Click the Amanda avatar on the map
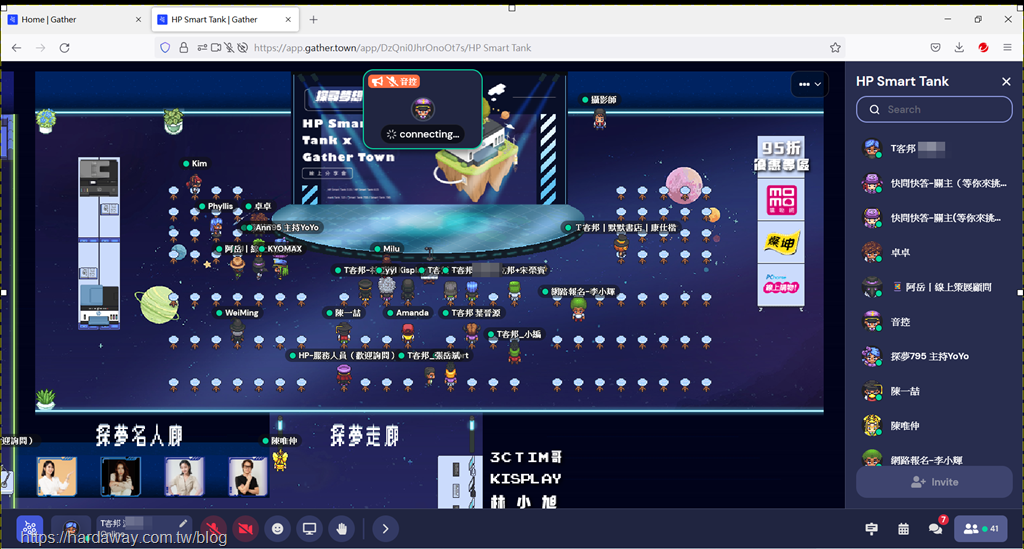This screenshot has width=1024, height=549. tap(408, 334)
